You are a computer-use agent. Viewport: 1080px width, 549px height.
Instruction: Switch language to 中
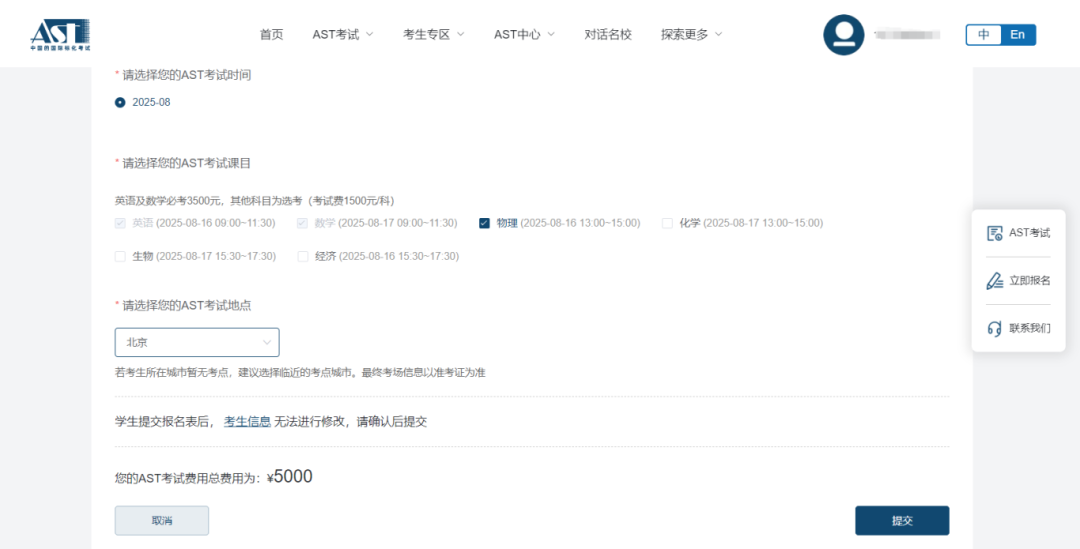click(x=984, y=34)
